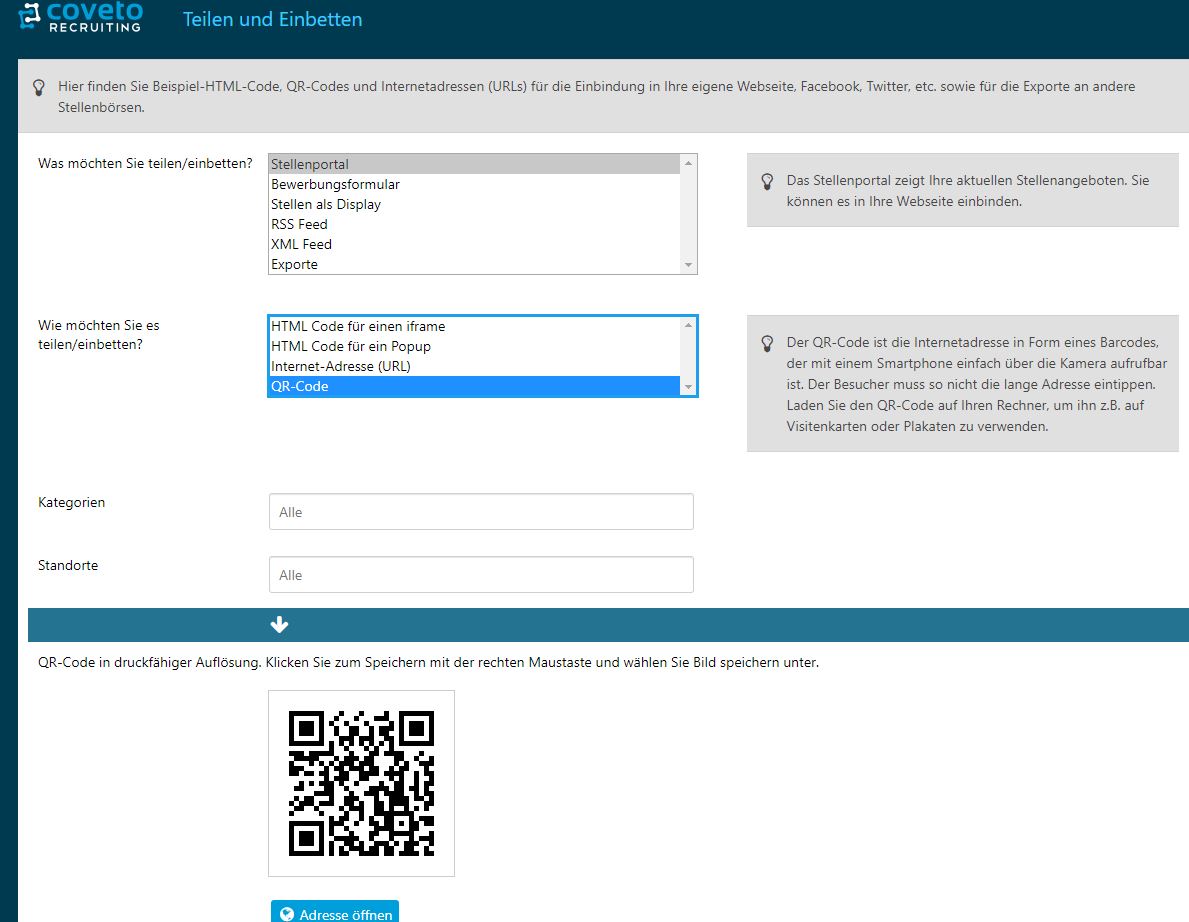Select the XML Feed option
This screenshot has height=922, width=1189.
[475, 244]
